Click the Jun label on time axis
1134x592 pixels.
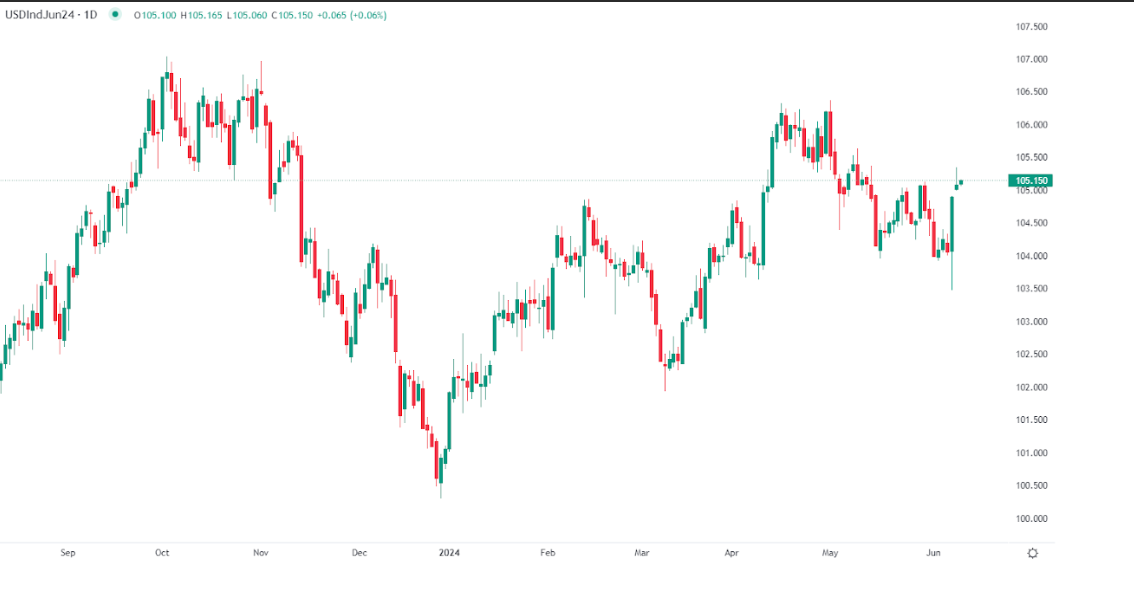click(933, 552)
